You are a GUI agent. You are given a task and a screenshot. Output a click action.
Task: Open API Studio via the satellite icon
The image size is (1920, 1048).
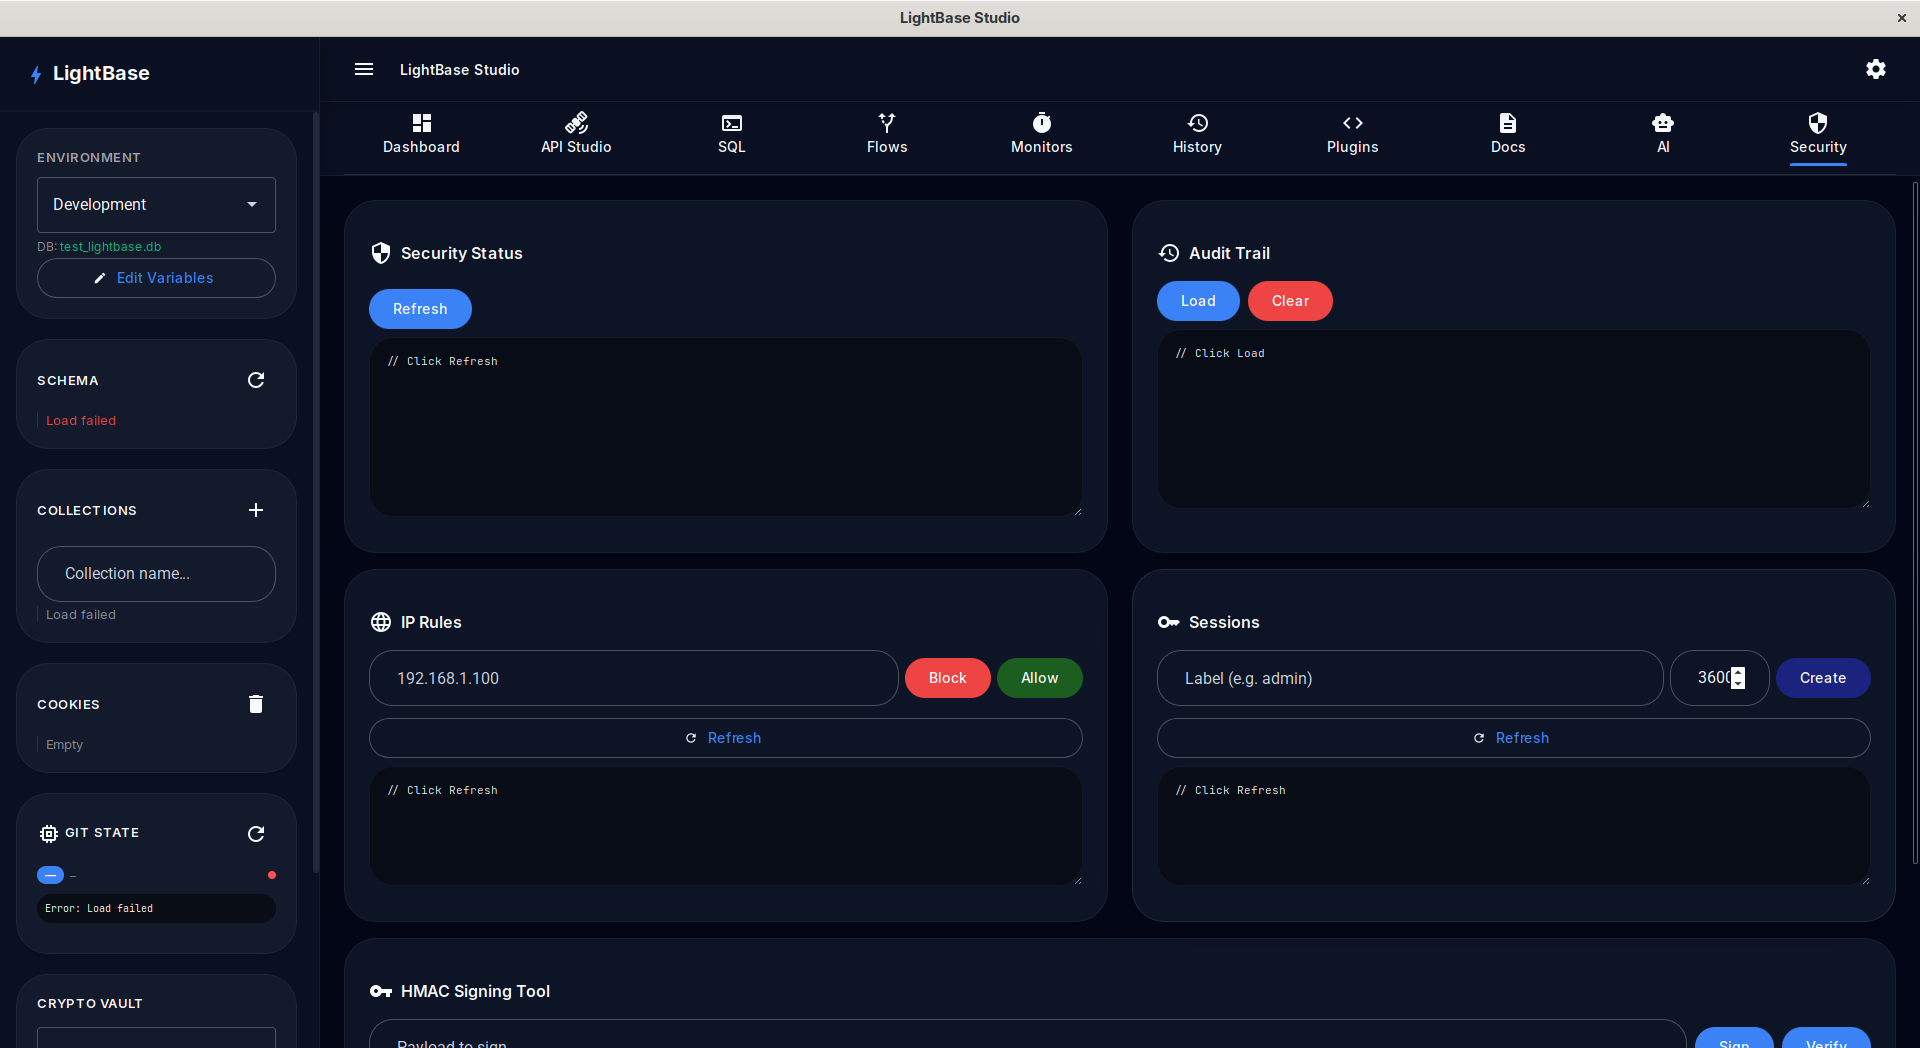pyautogui.click(x=576, y=134)
